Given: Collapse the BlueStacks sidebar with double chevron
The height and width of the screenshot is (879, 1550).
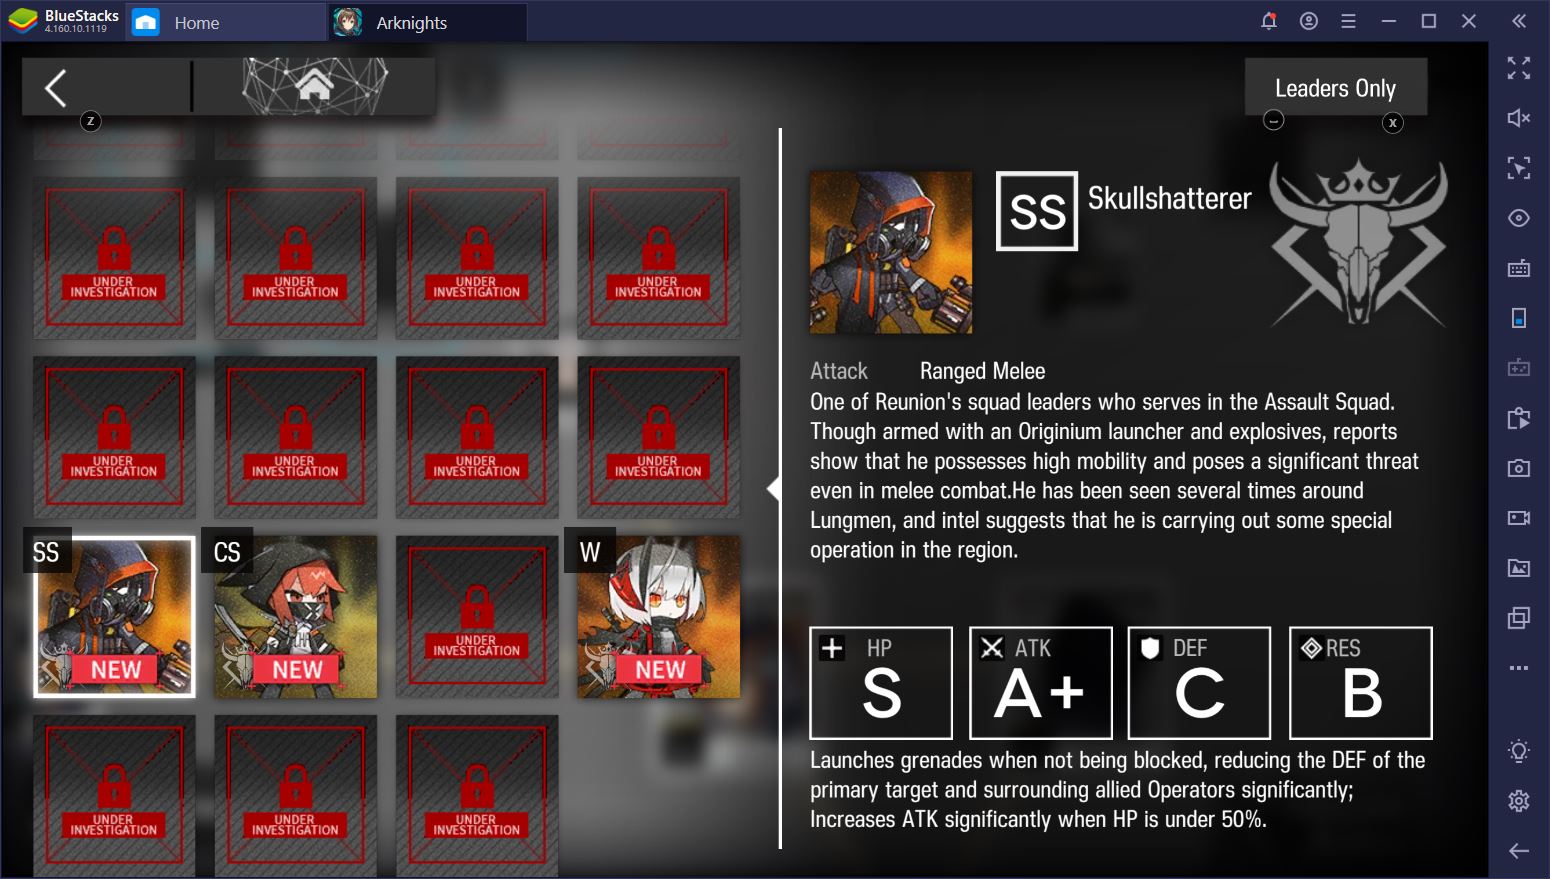Looking at the screenshot, I should pos(1519,21).
